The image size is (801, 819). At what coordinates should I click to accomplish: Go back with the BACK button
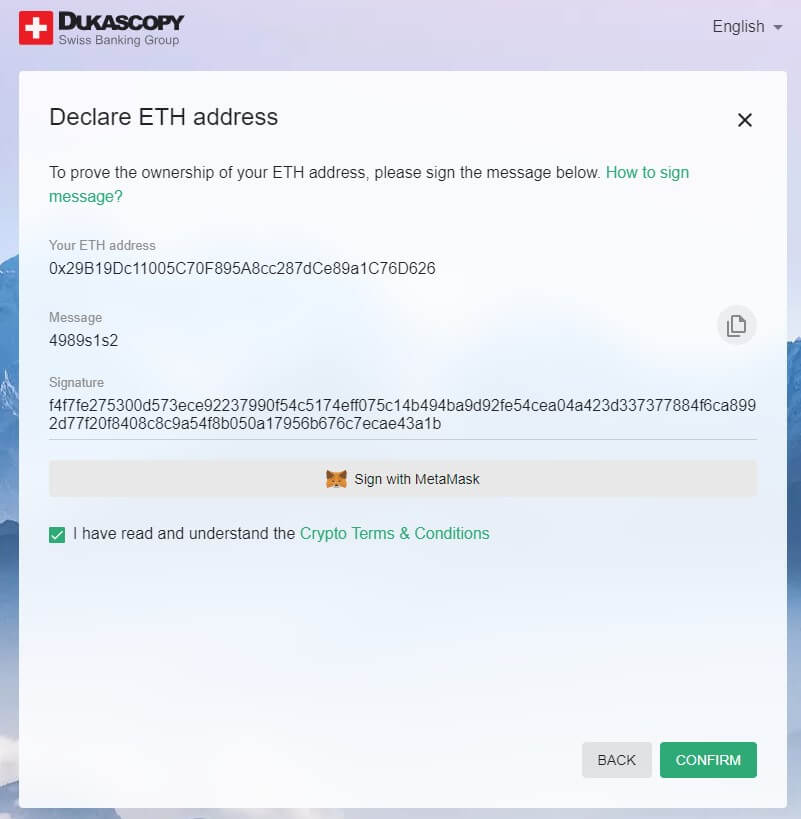[617, 760]
